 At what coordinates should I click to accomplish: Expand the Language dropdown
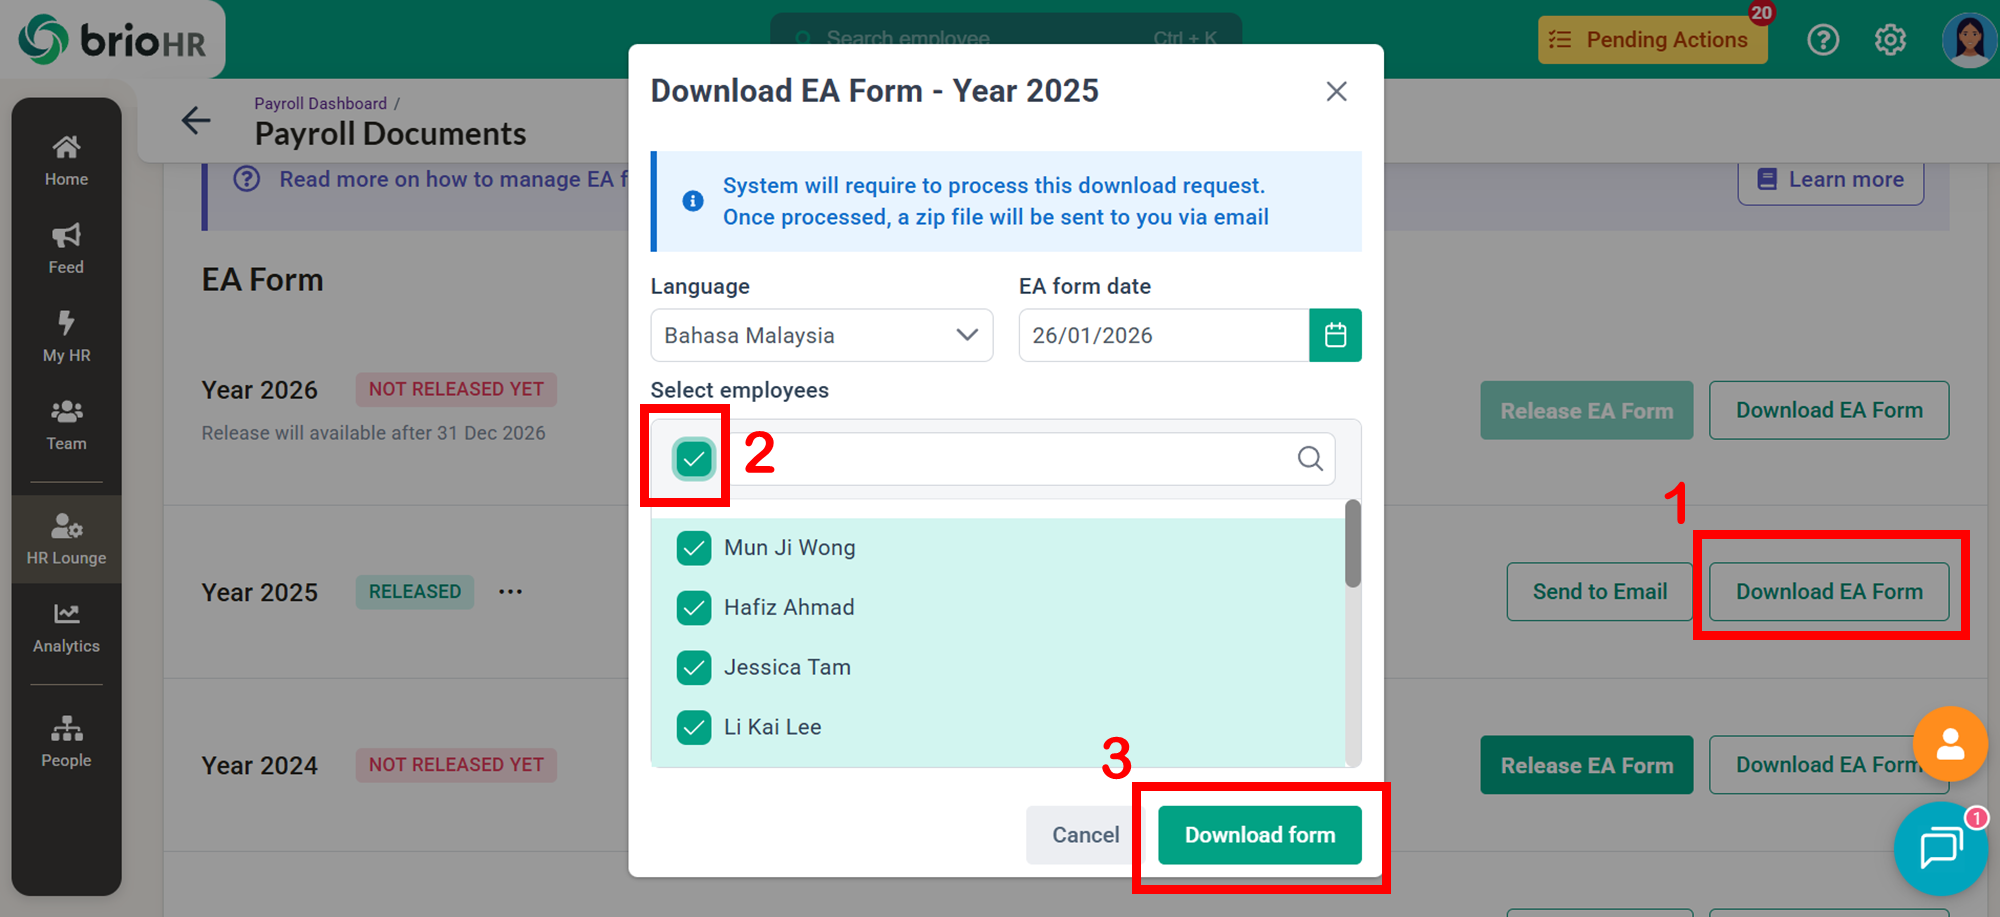(821, 335)
